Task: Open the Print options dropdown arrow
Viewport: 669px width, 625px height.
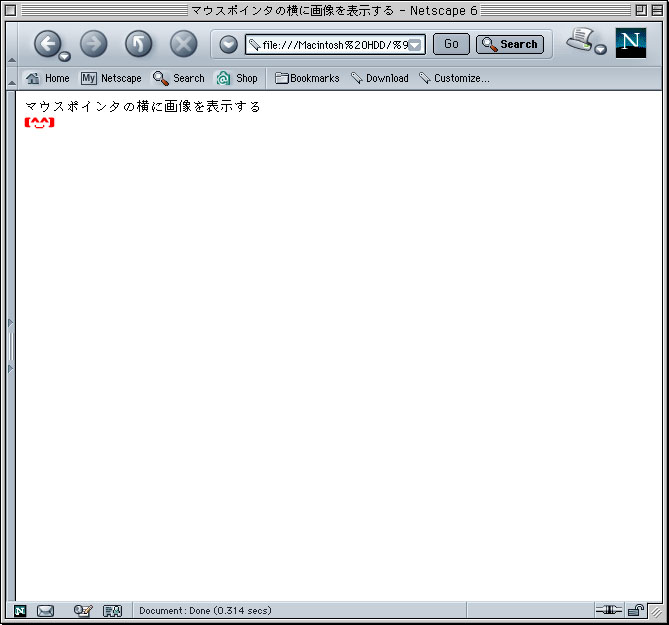Action: [601, 49]
